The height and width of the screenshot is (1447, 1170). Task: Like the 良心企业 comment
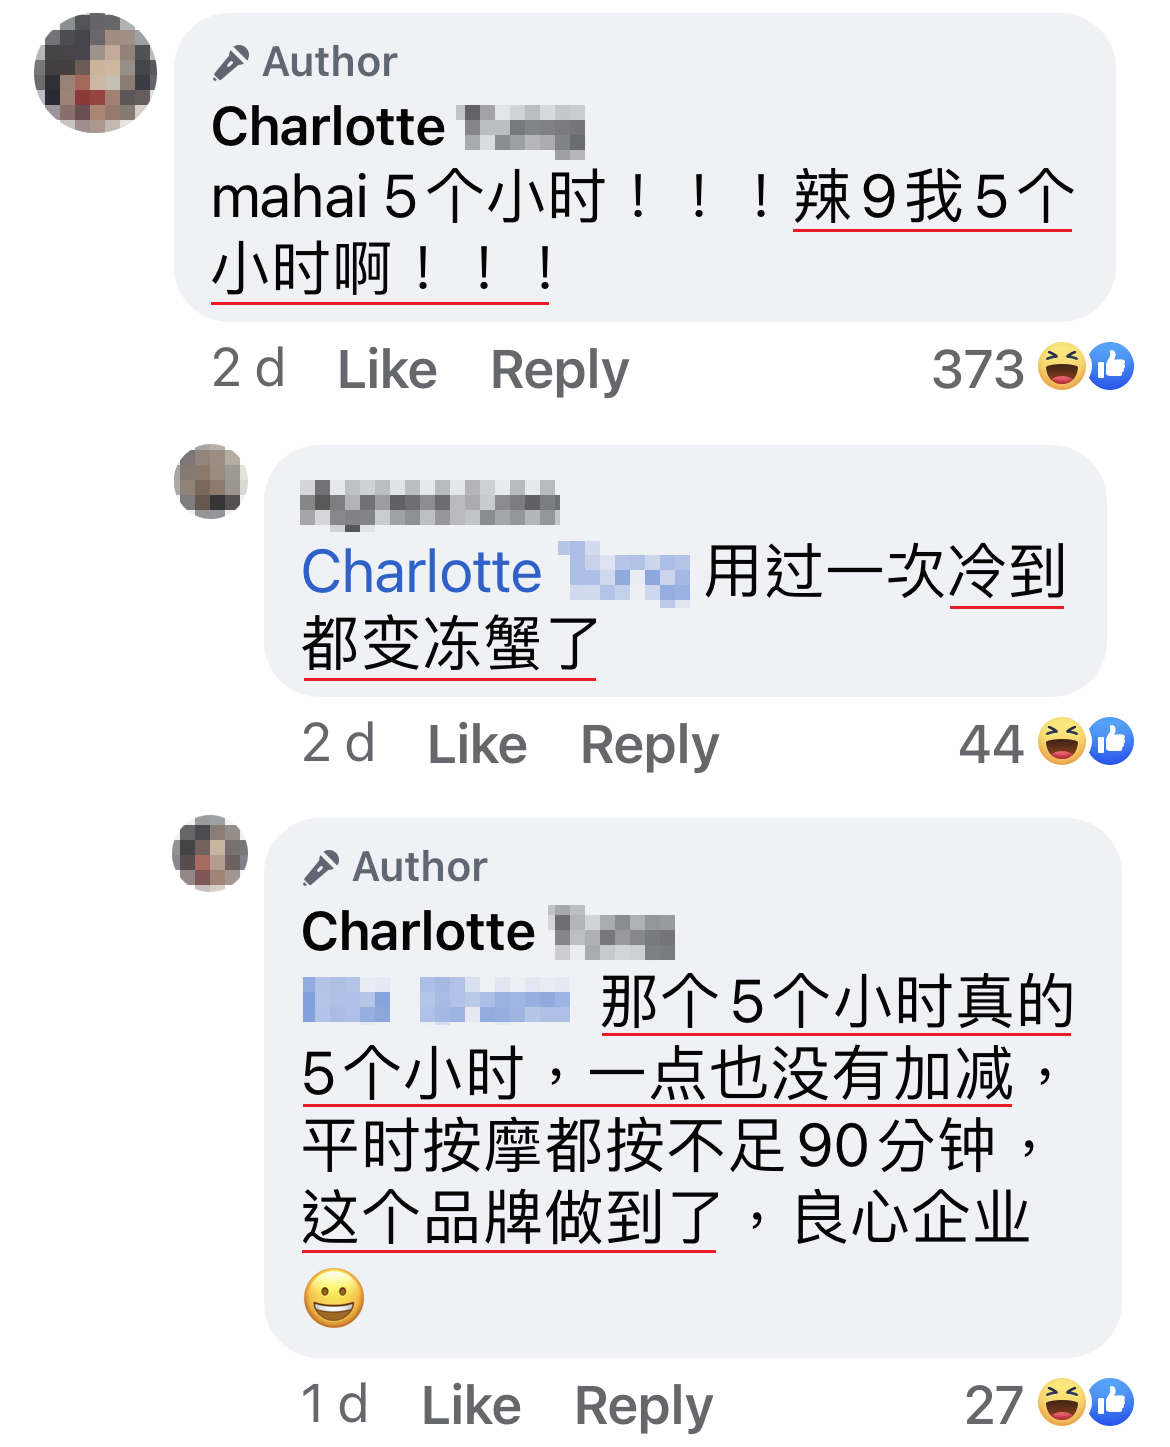point(471,1406)
